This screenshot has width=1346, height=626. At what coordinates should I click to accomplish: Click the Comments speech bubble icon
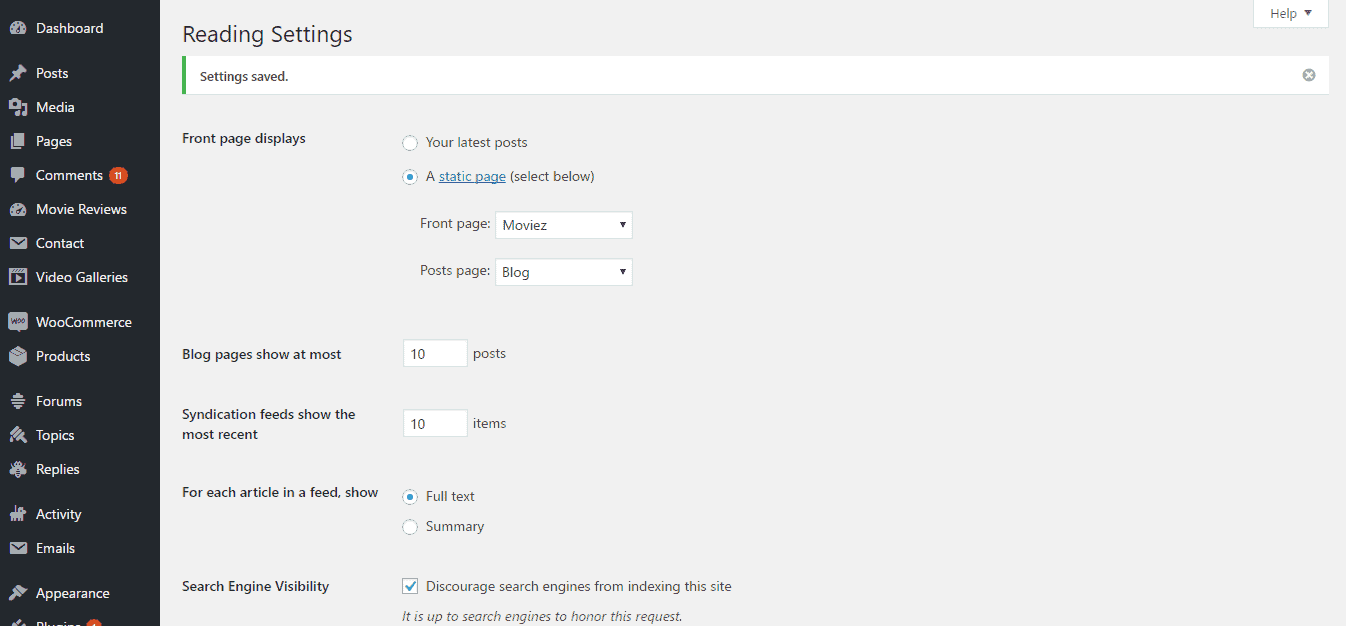coord(17,175)
